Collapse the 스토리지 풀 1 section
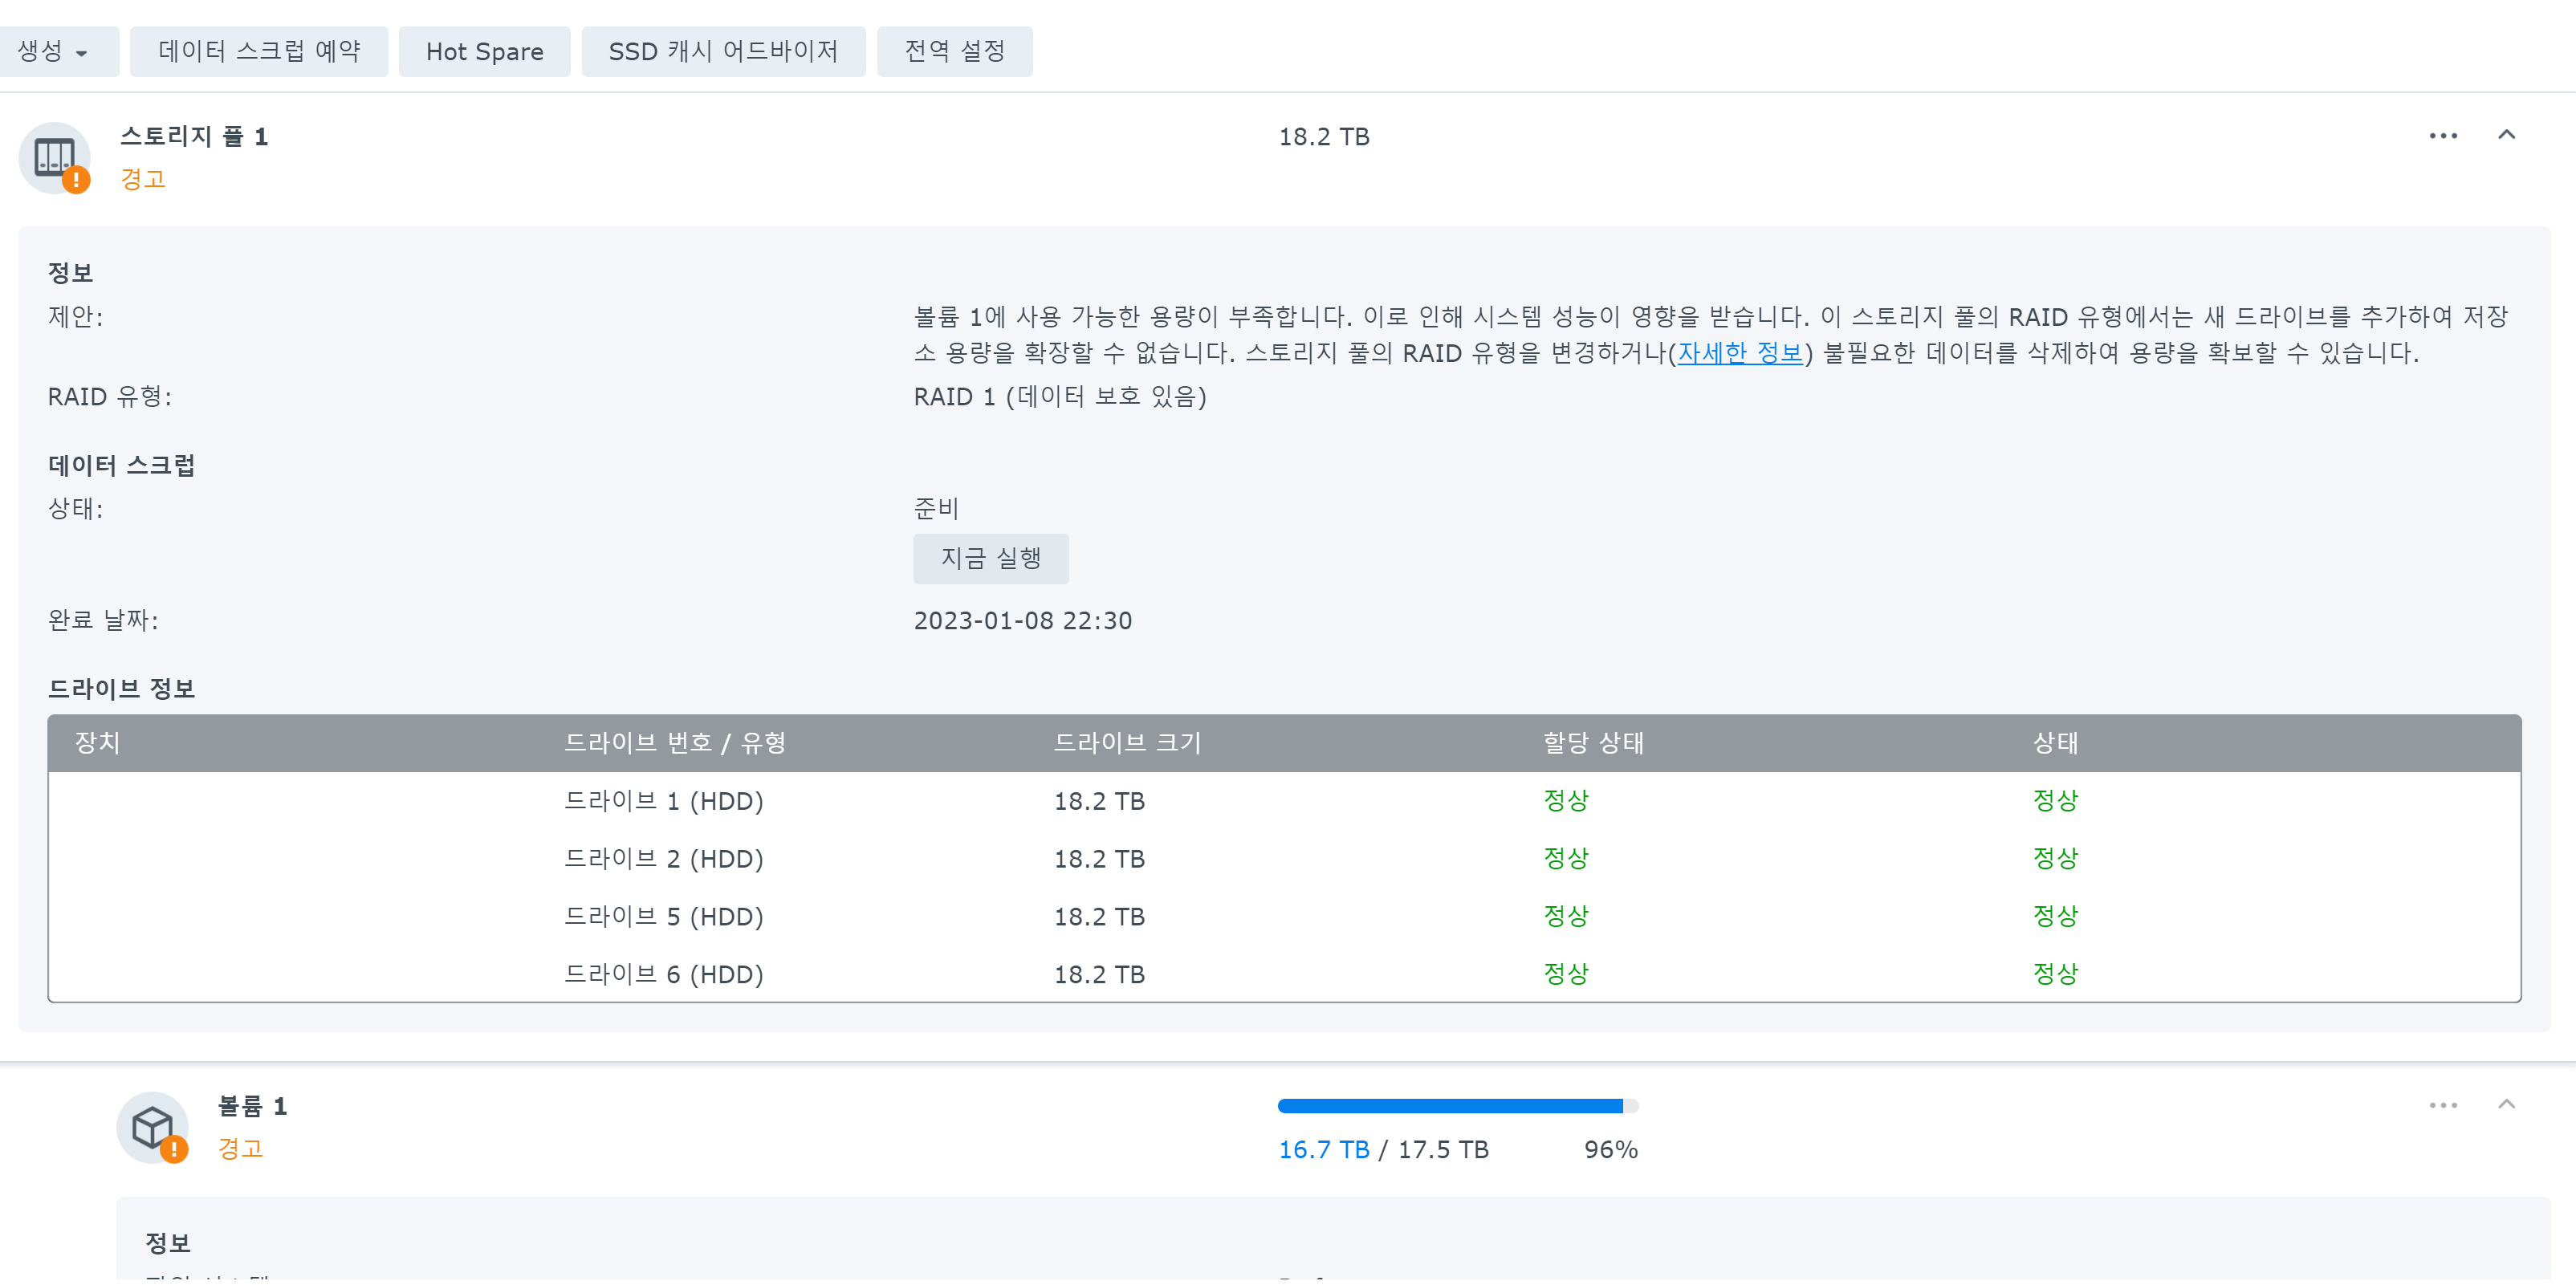The height and width of the screenshot is (1285, 2576). (2506, 135)
